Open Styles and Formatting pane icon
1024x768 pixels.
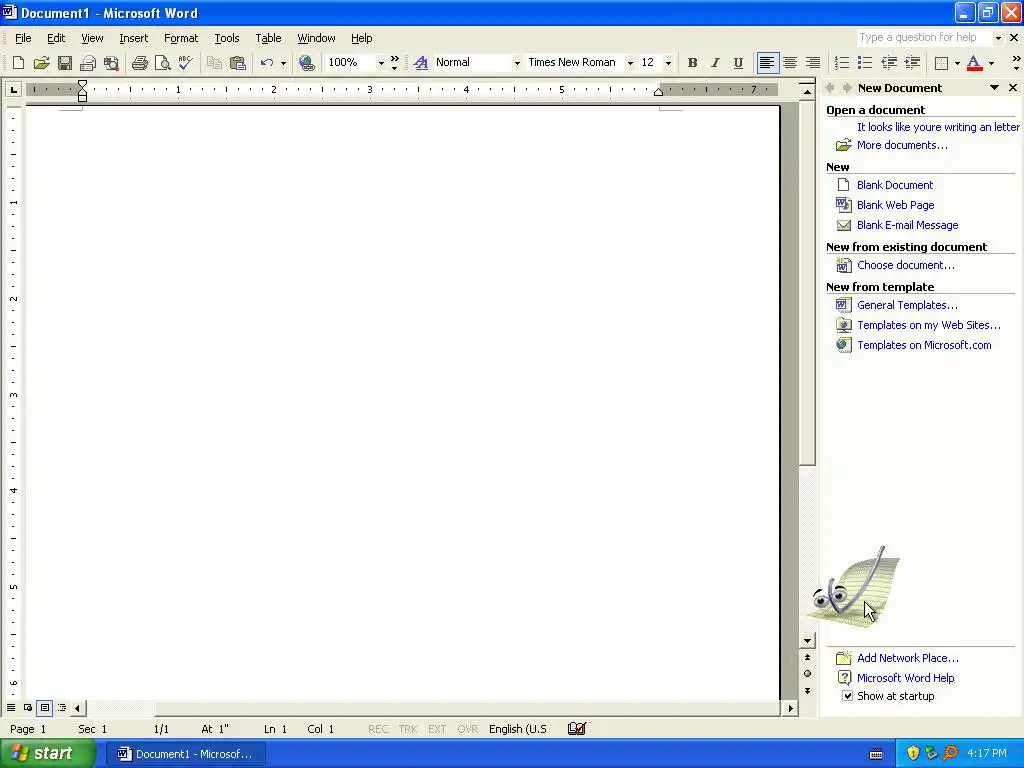coord(421,63)
